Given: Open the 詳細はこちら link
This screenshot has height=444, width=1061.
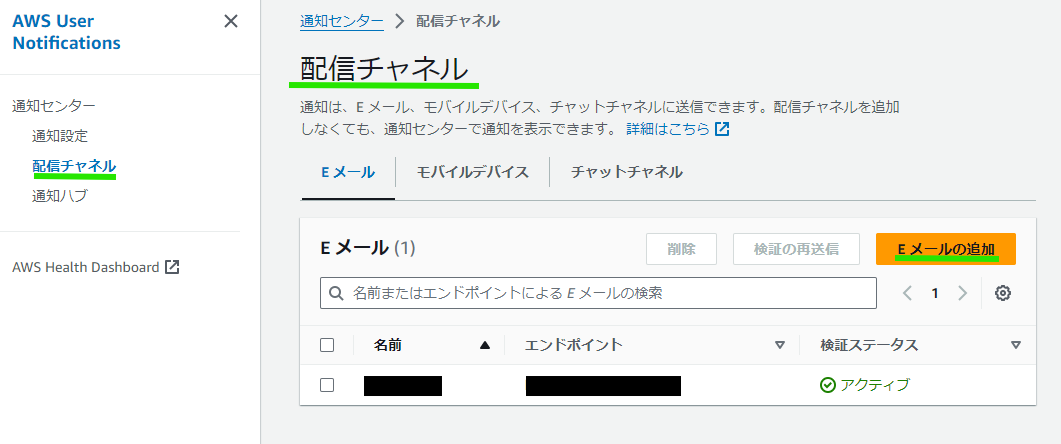Looking at the screenshot, I should point(668,129).
